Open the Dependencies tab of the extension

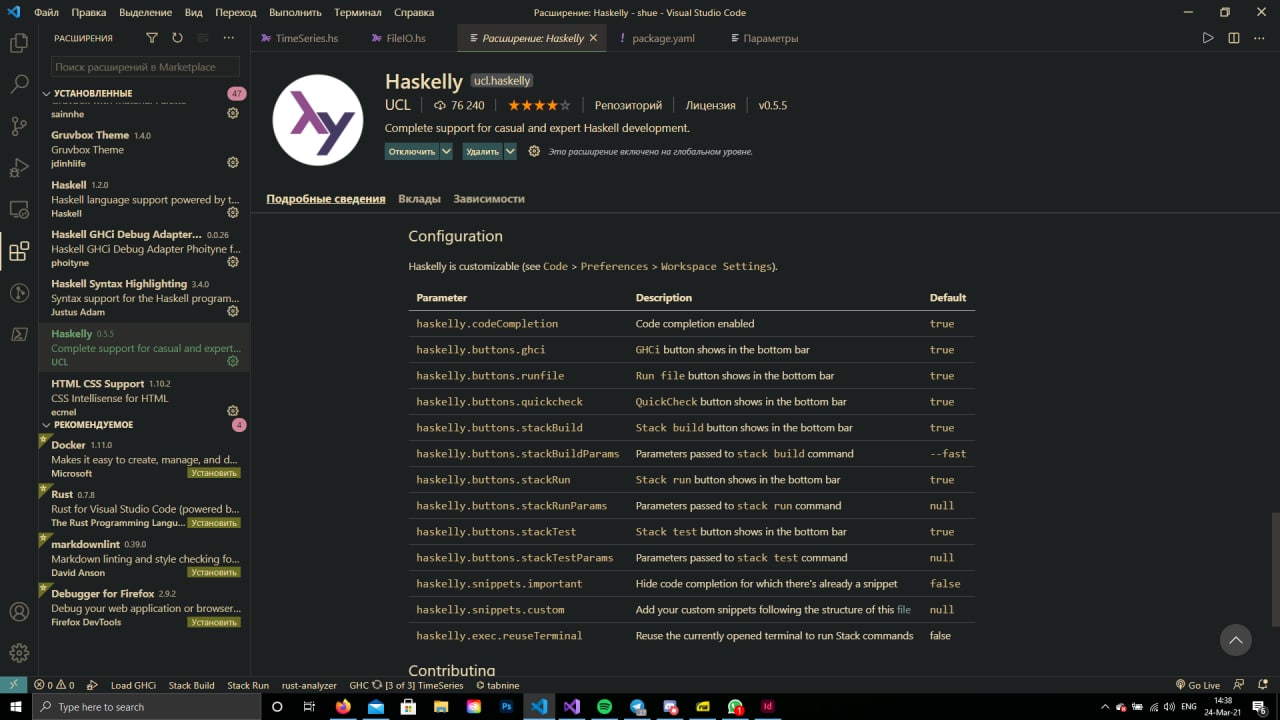click(489, 199)
